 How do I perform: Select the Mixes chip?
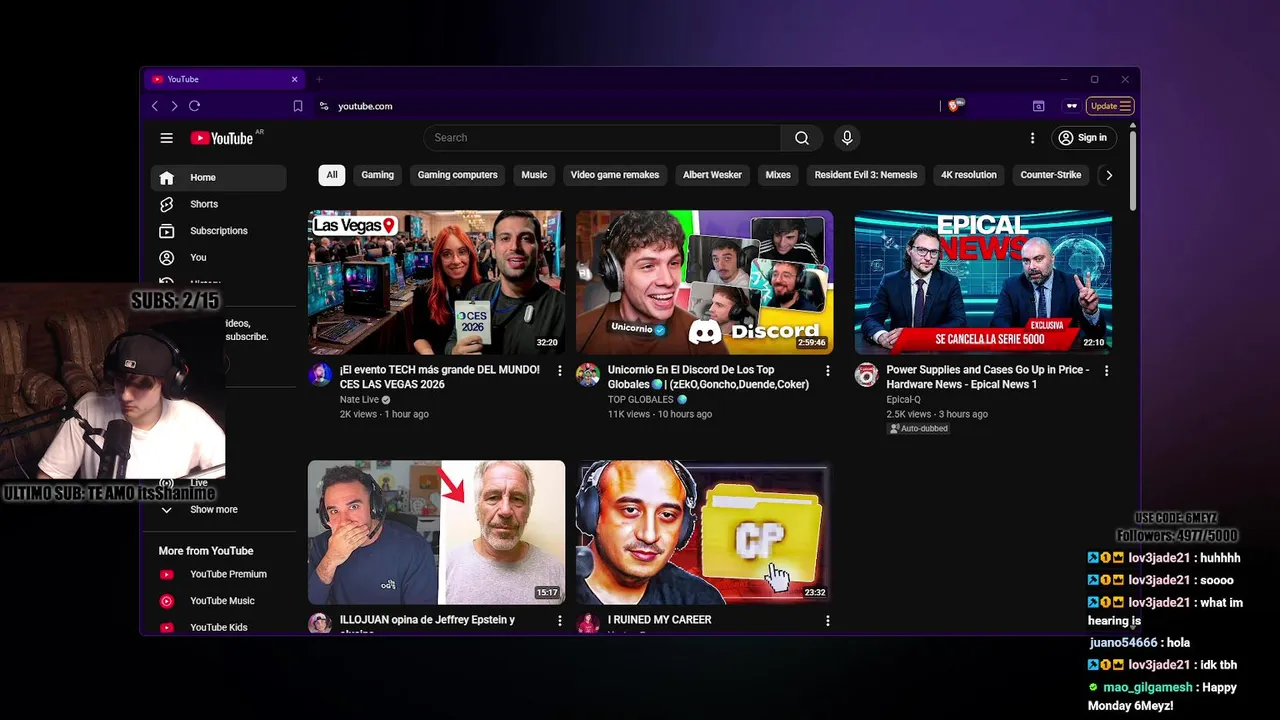pos(778,175)
